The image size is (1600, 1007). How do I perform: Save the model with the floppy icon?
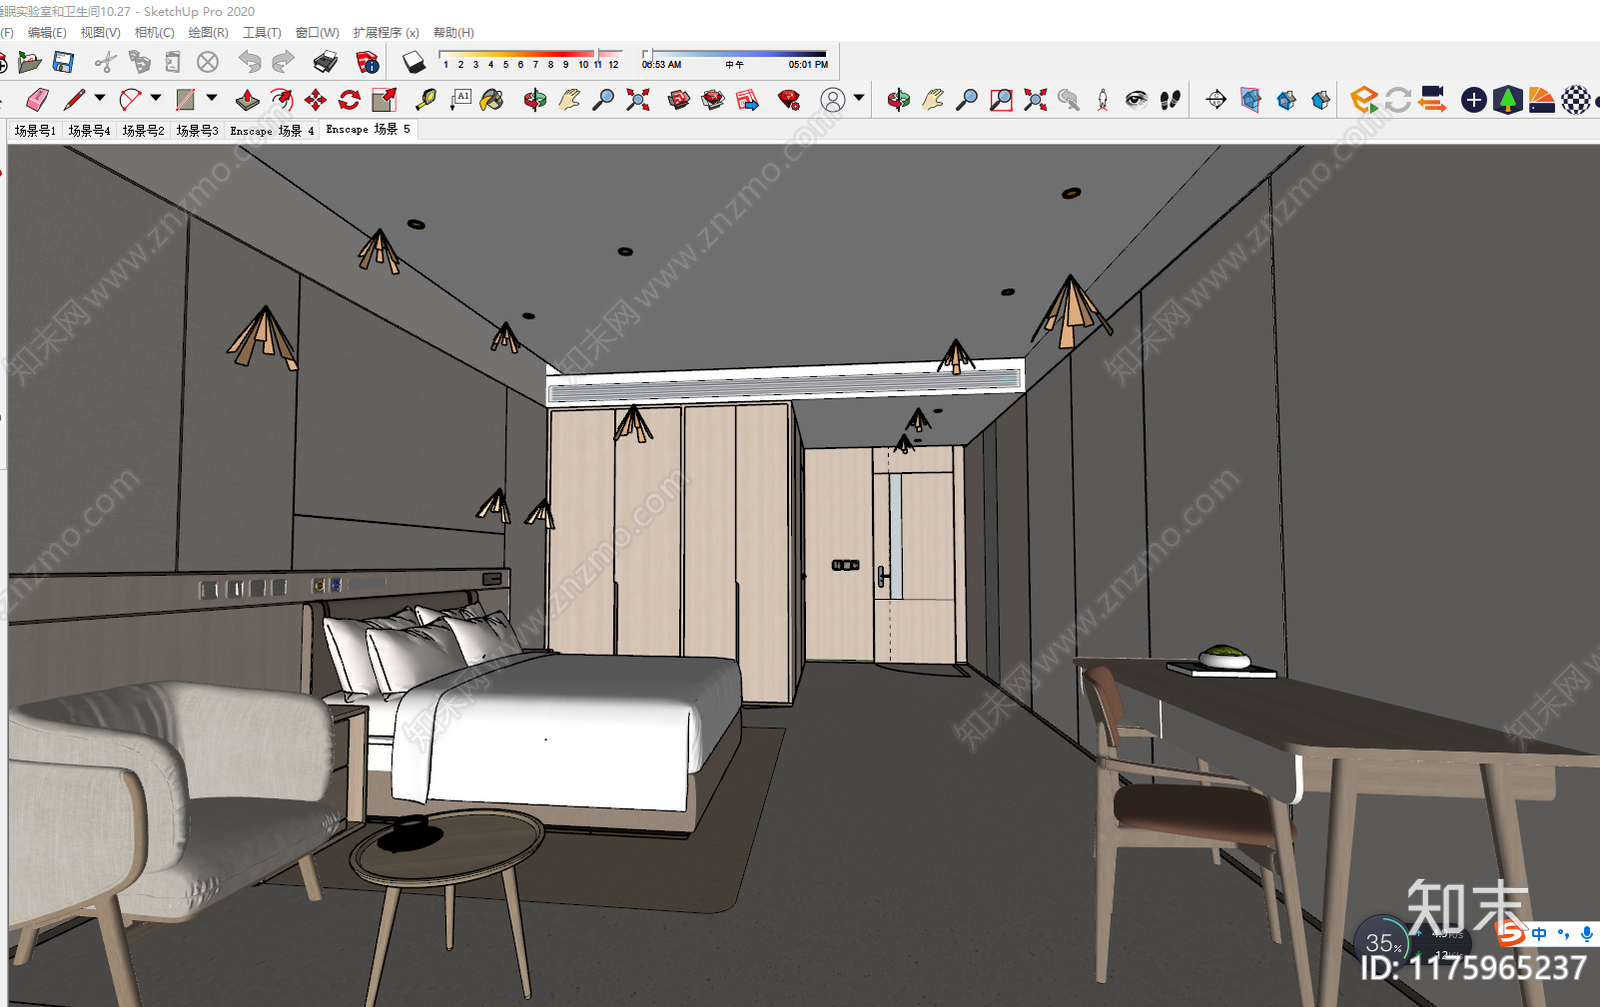pyautogui.click(x=63, y=63)
